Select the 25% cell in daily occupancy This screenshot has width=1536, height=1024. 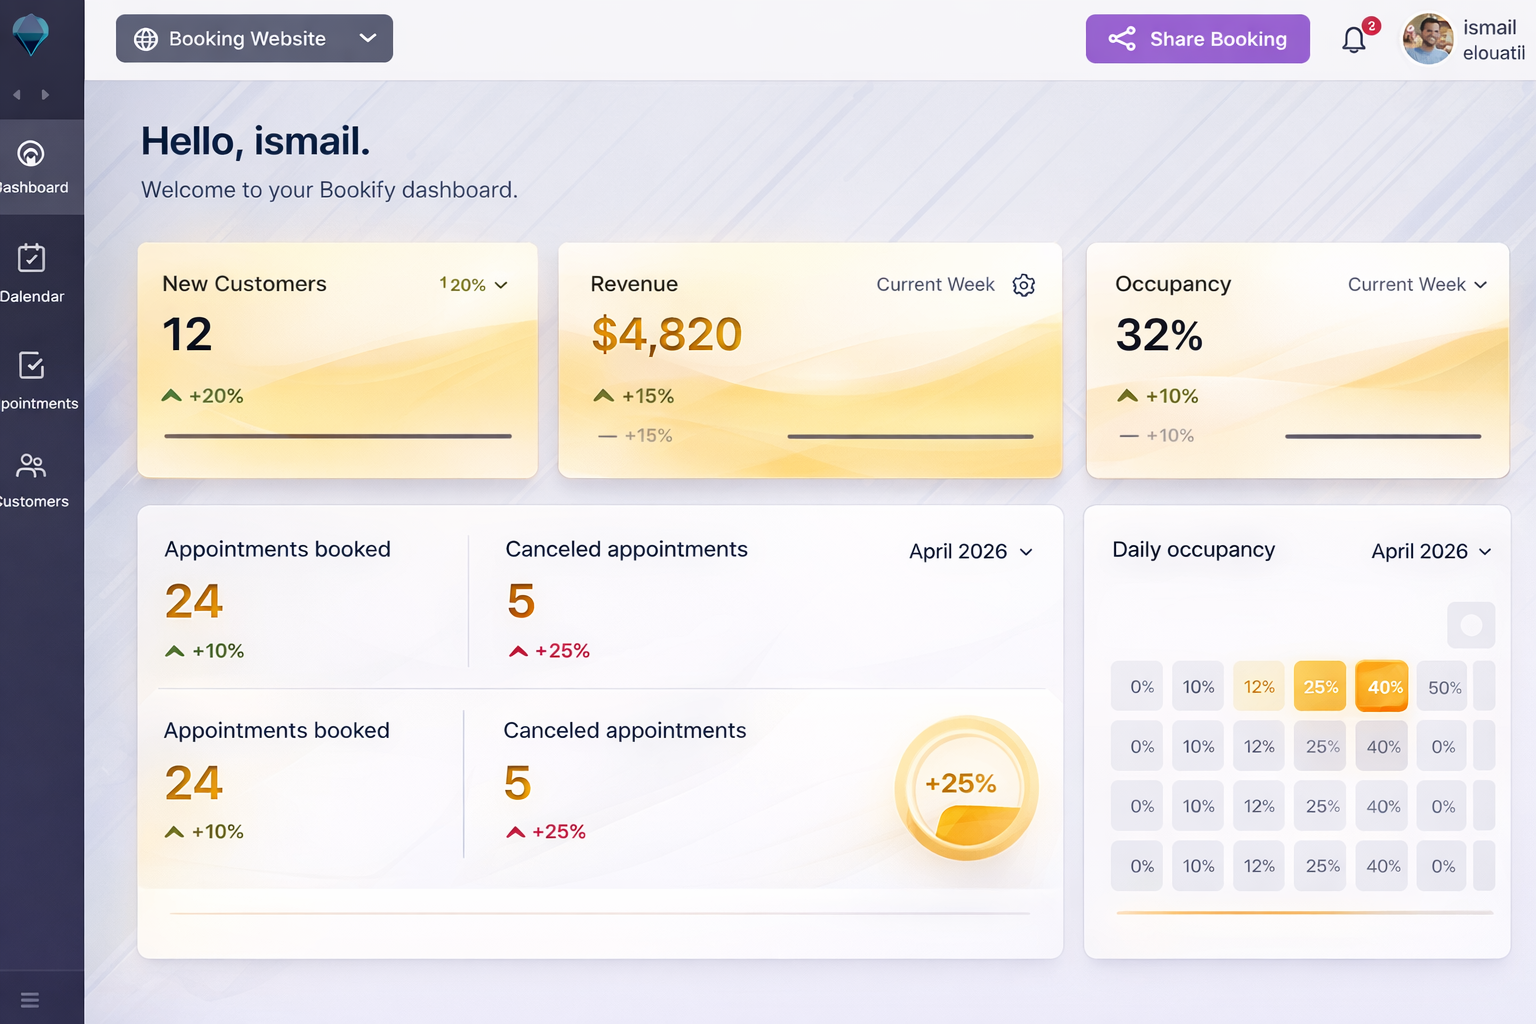(1320, 686)
